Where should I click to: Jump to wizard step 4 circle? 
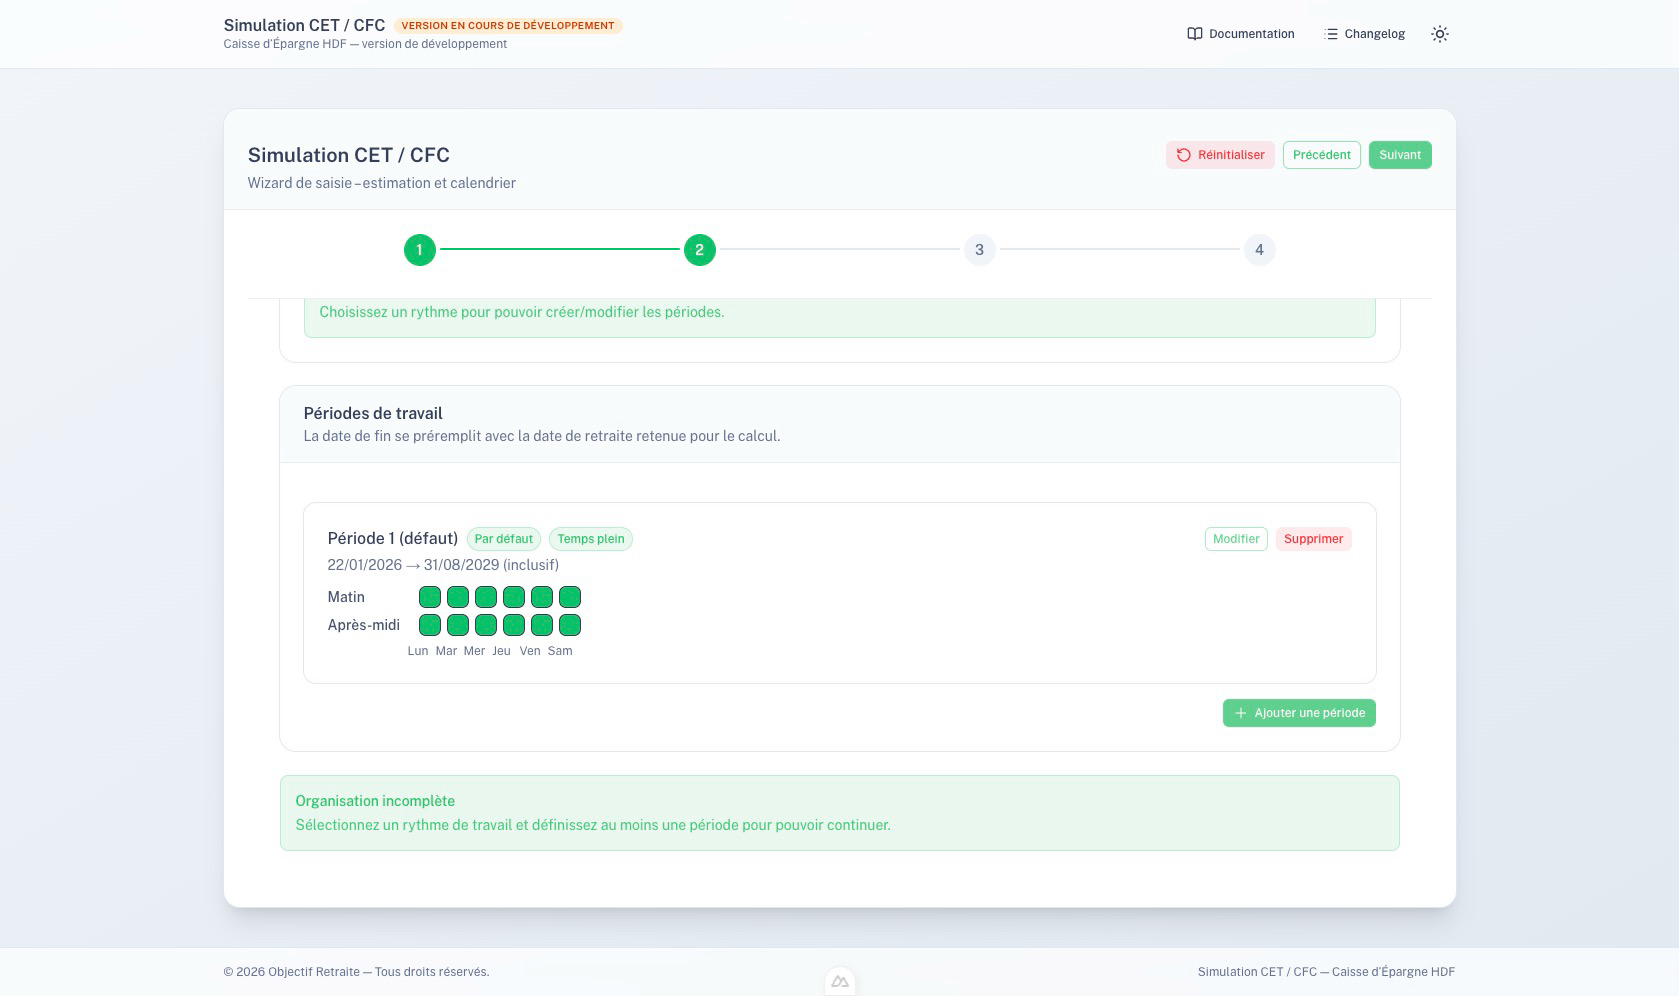tap(1259, 250)
